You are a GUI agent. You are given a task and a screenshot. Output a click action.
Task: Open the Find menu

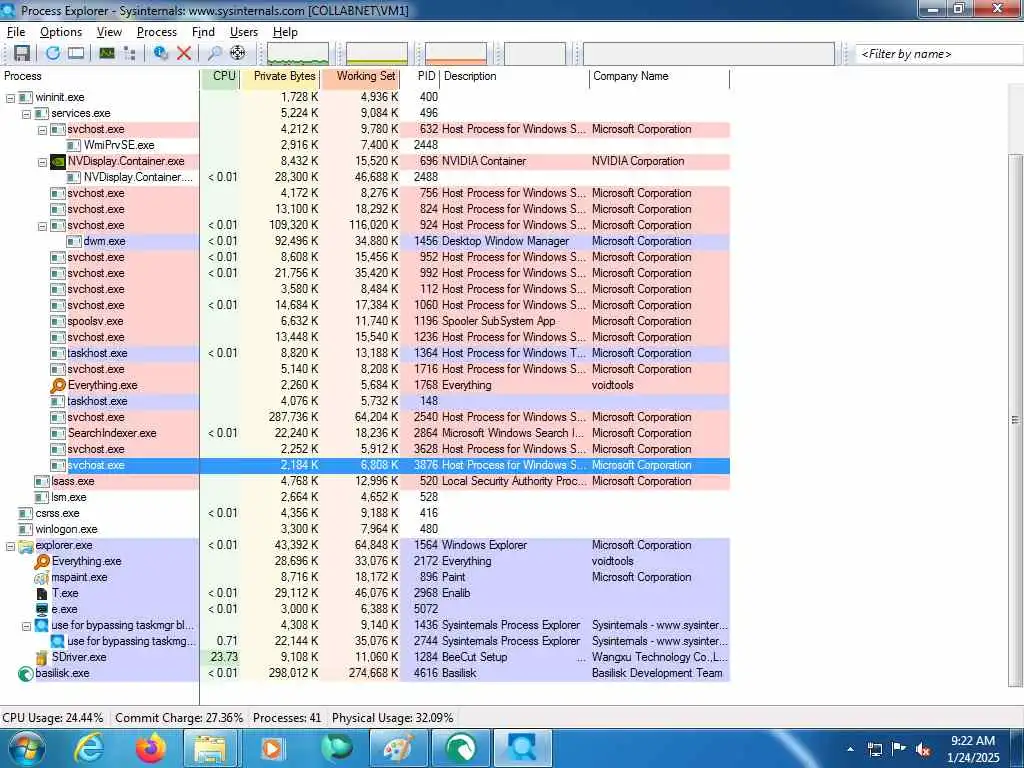(x=203, y=31)
